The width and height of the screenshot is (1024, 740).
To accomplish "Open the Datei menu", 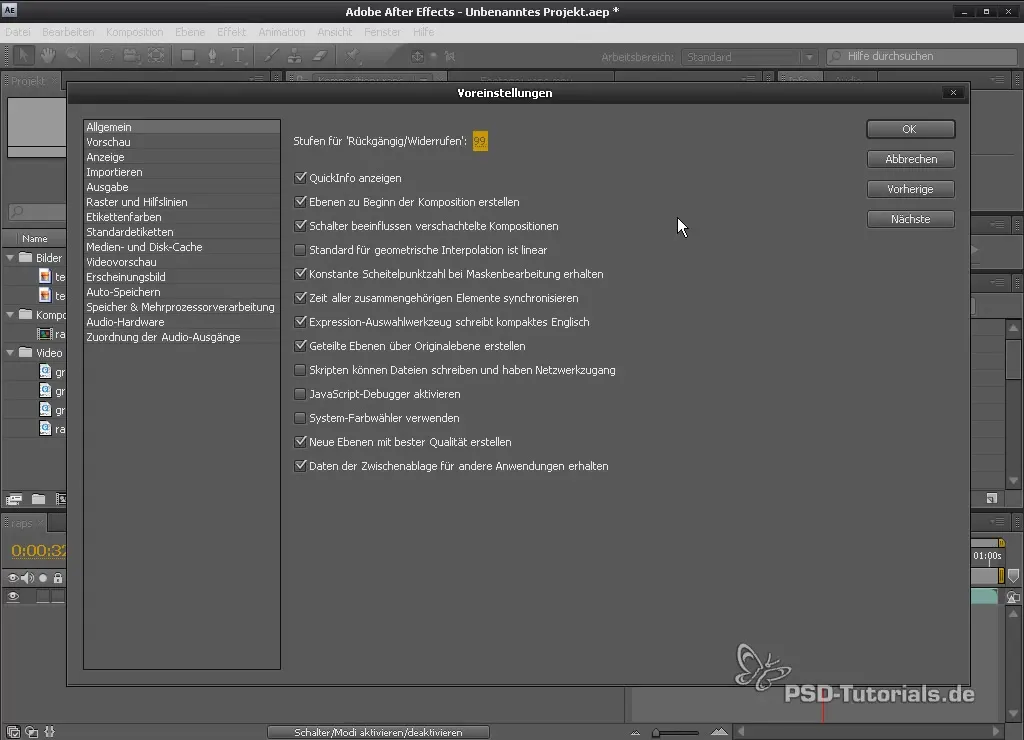I will 18,32.
